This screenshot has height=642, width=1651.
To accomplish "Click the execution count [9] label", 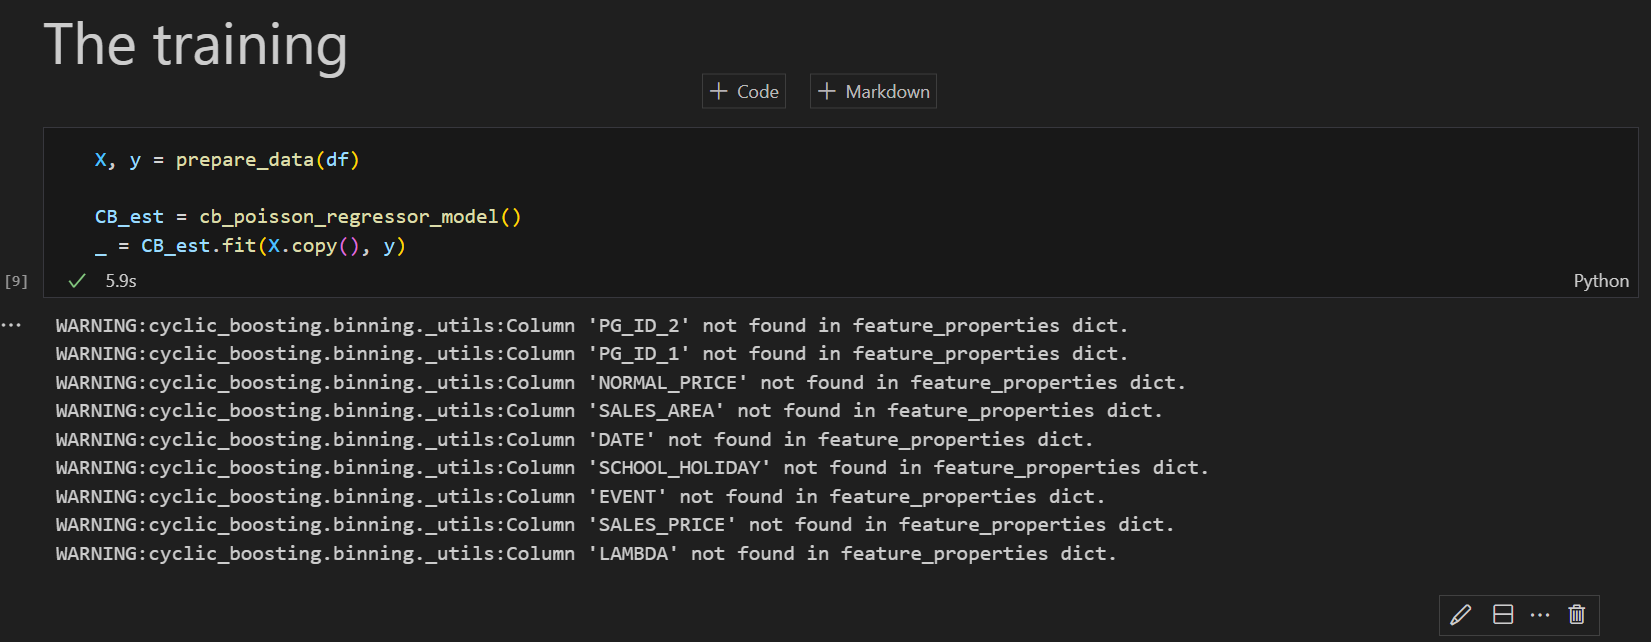I will [16, 281].
